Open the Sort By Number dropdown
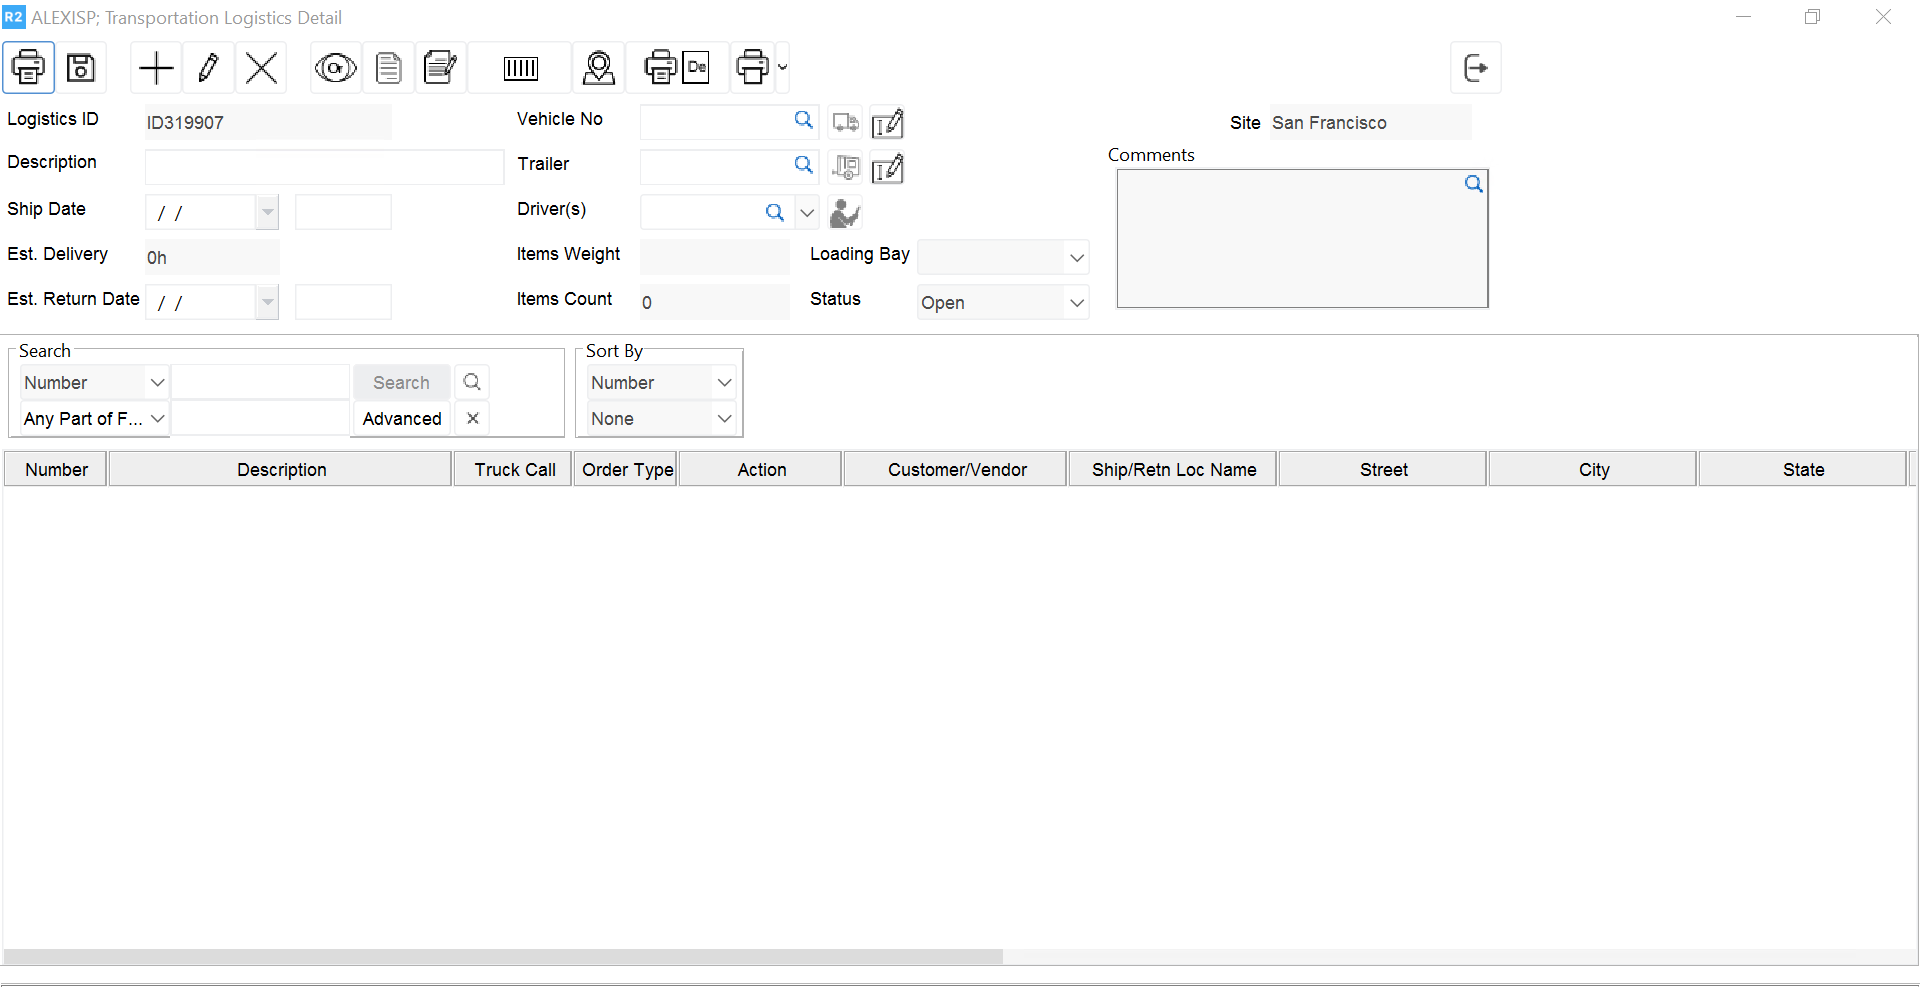Viewport: 1920px width, 987px height. click(x=724, y=383)
